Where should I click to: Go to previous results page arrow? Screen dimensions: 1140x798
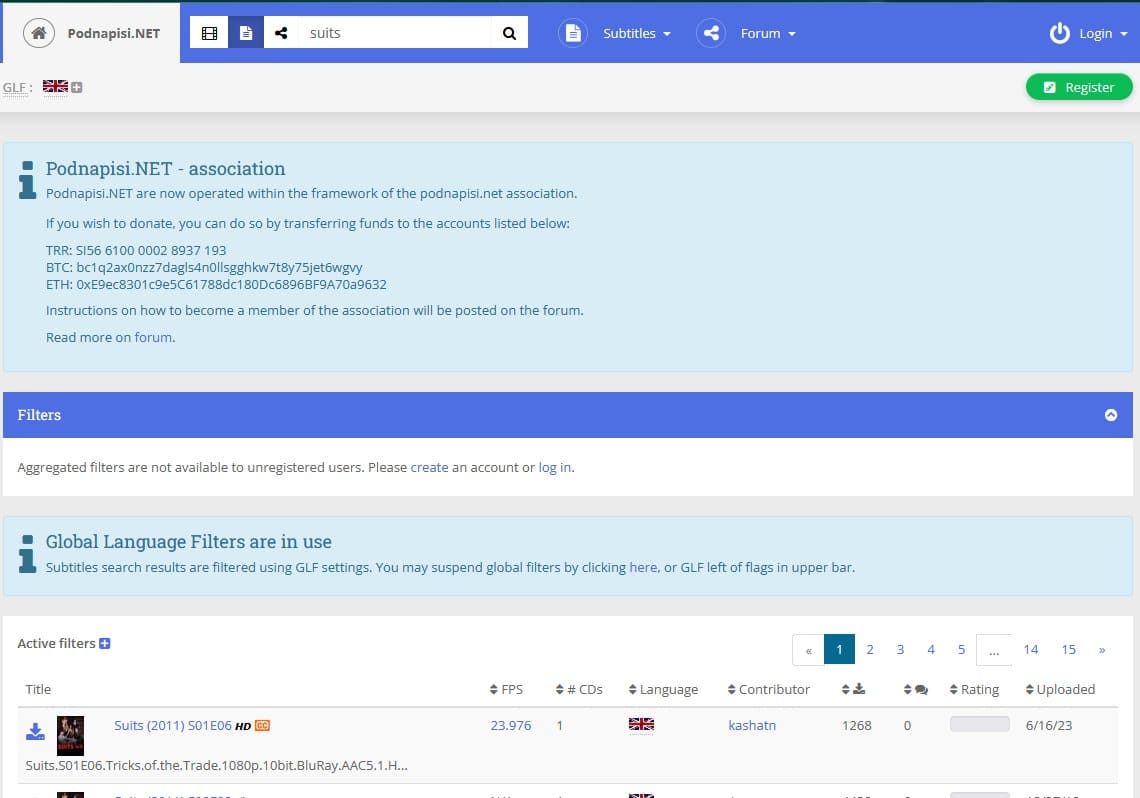tap(808, 650)
